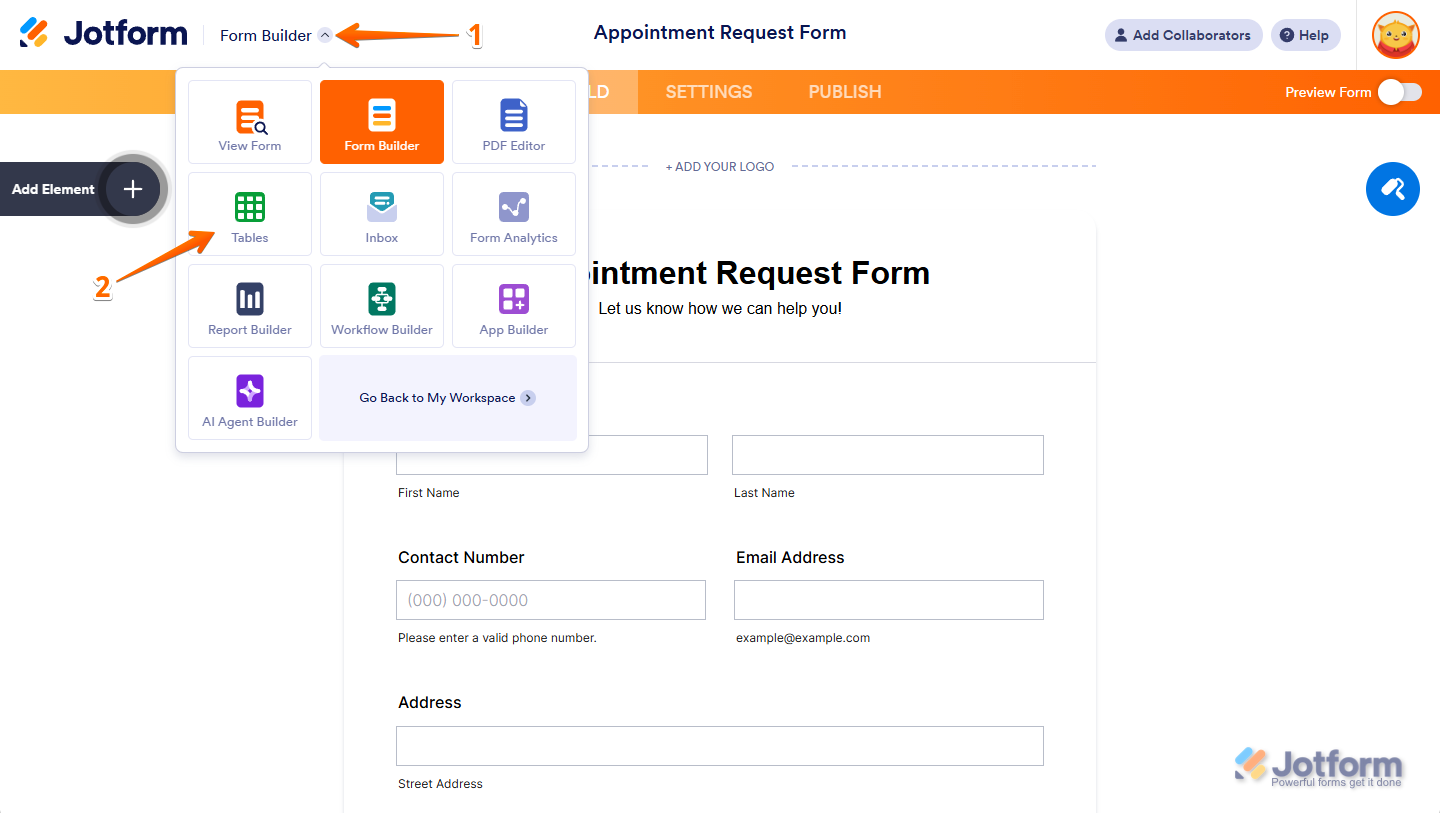
Task: Open the App Builder tile
Action: 514,306
